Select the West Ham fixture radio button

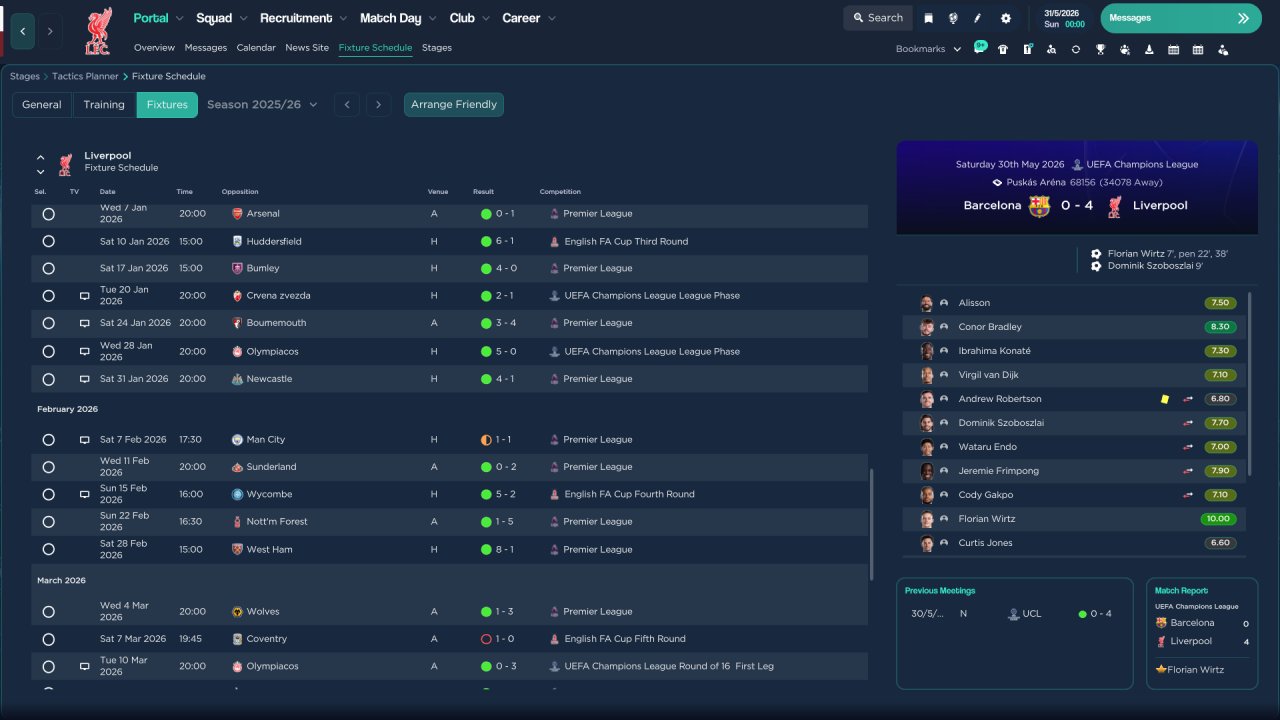pos(48,550)
